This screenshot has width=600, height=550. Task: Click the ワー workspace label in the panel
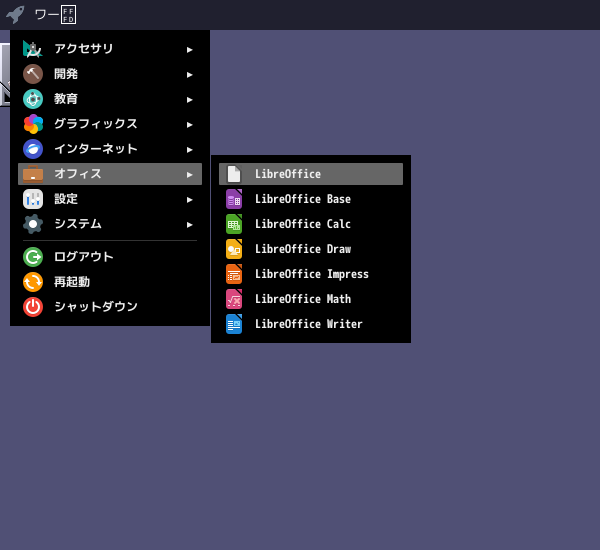[55, 15]
